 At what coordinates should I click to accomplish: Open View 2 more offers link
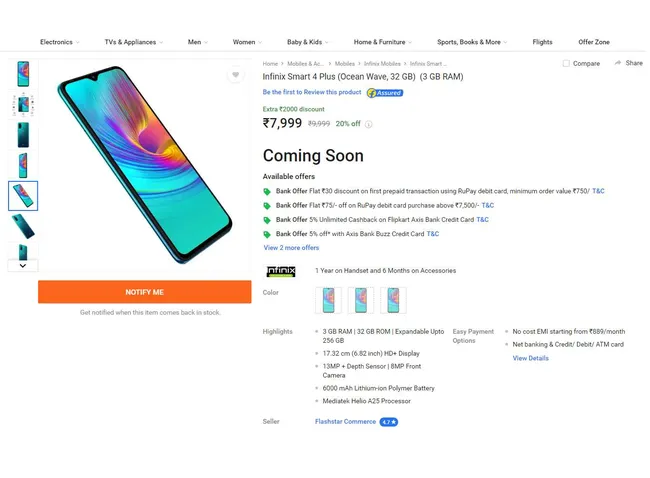point(291,247)
